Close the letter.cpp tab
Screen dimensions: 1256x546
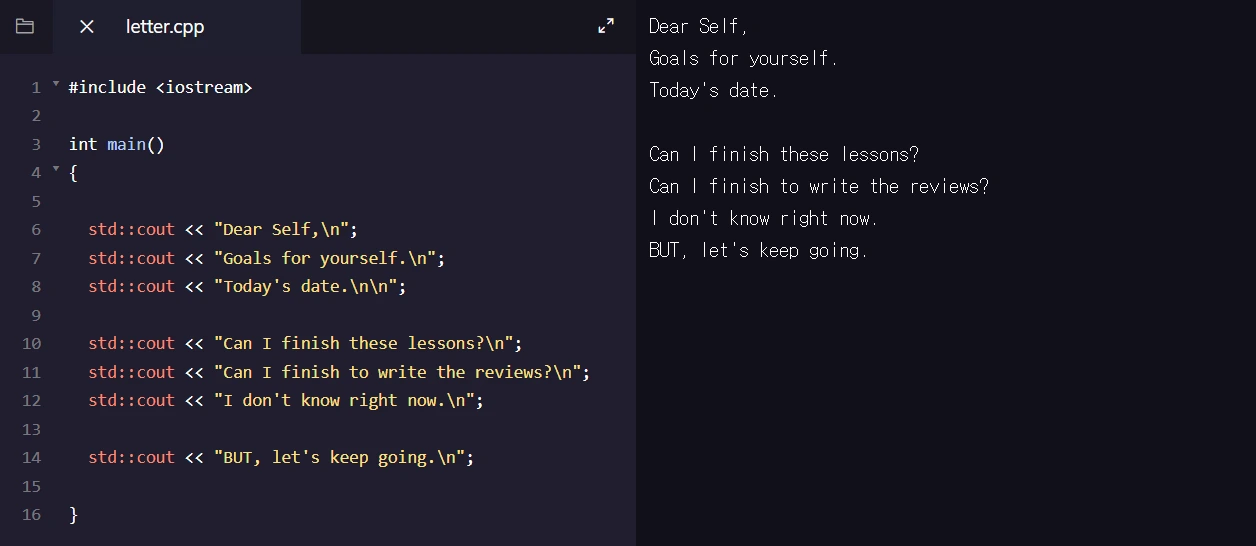coord(87,27)
